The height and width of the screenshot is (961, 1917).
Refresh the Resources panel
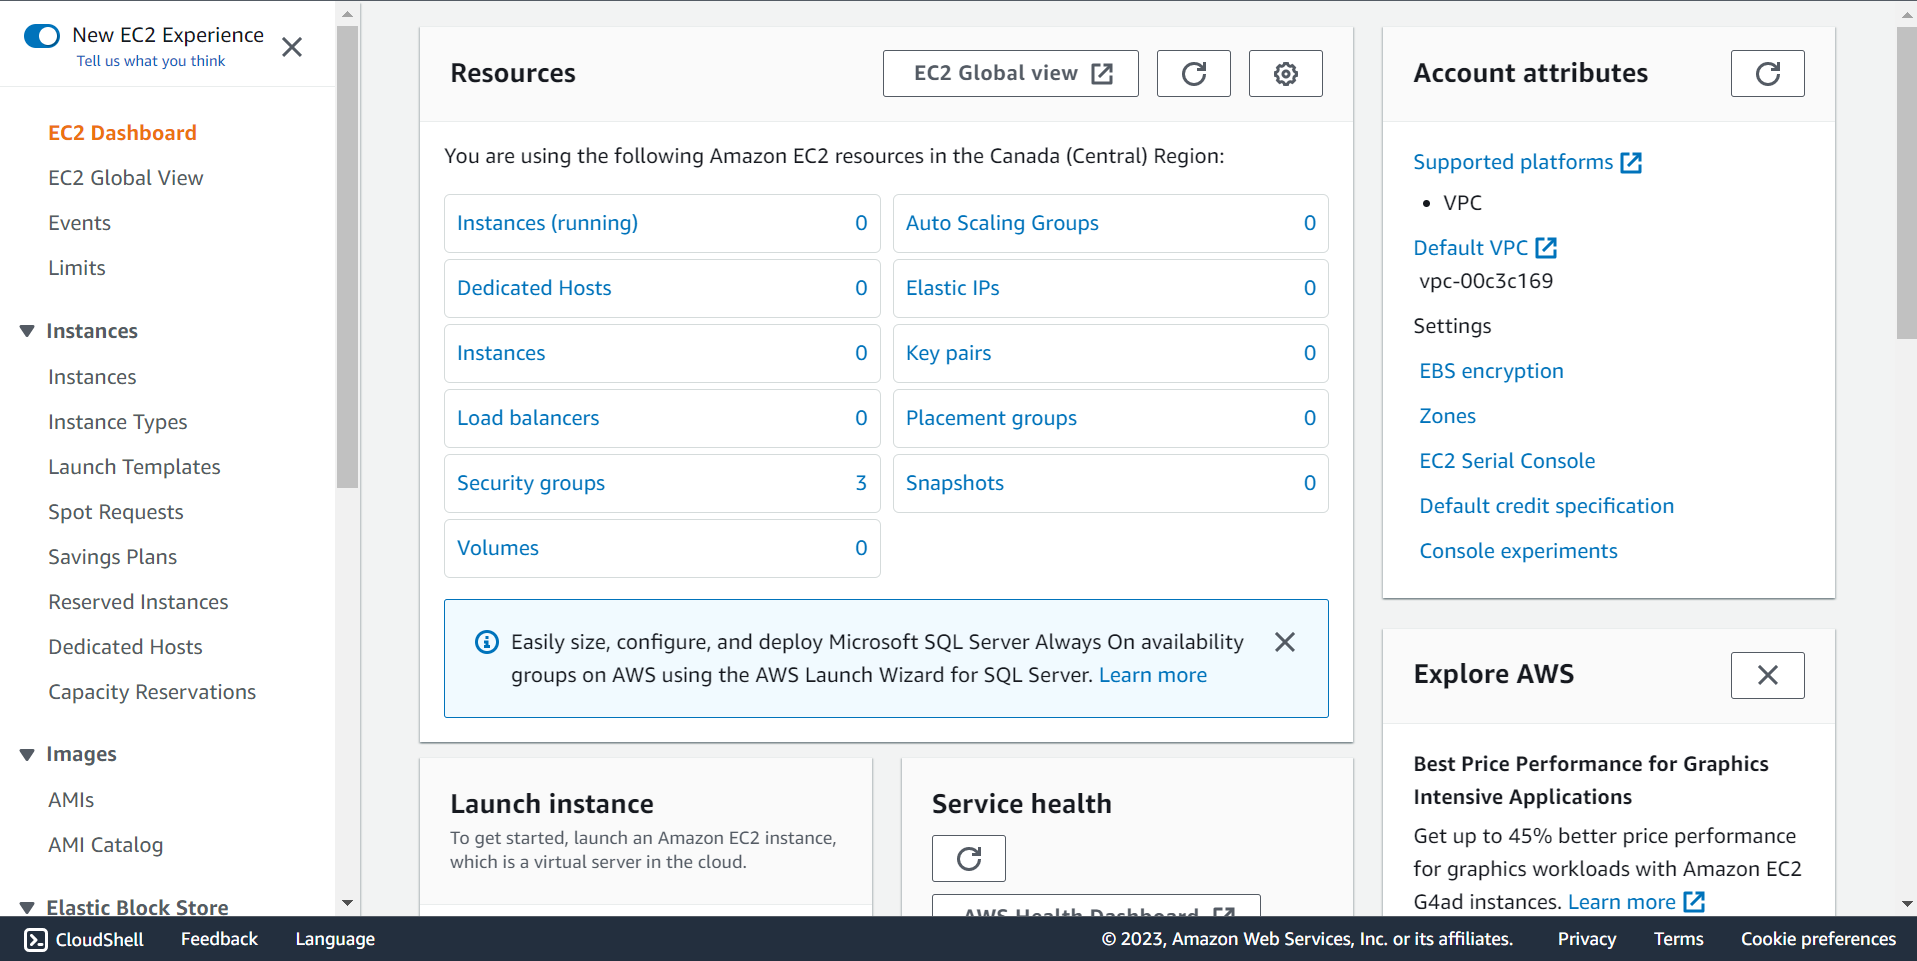tap(1194, 73)
